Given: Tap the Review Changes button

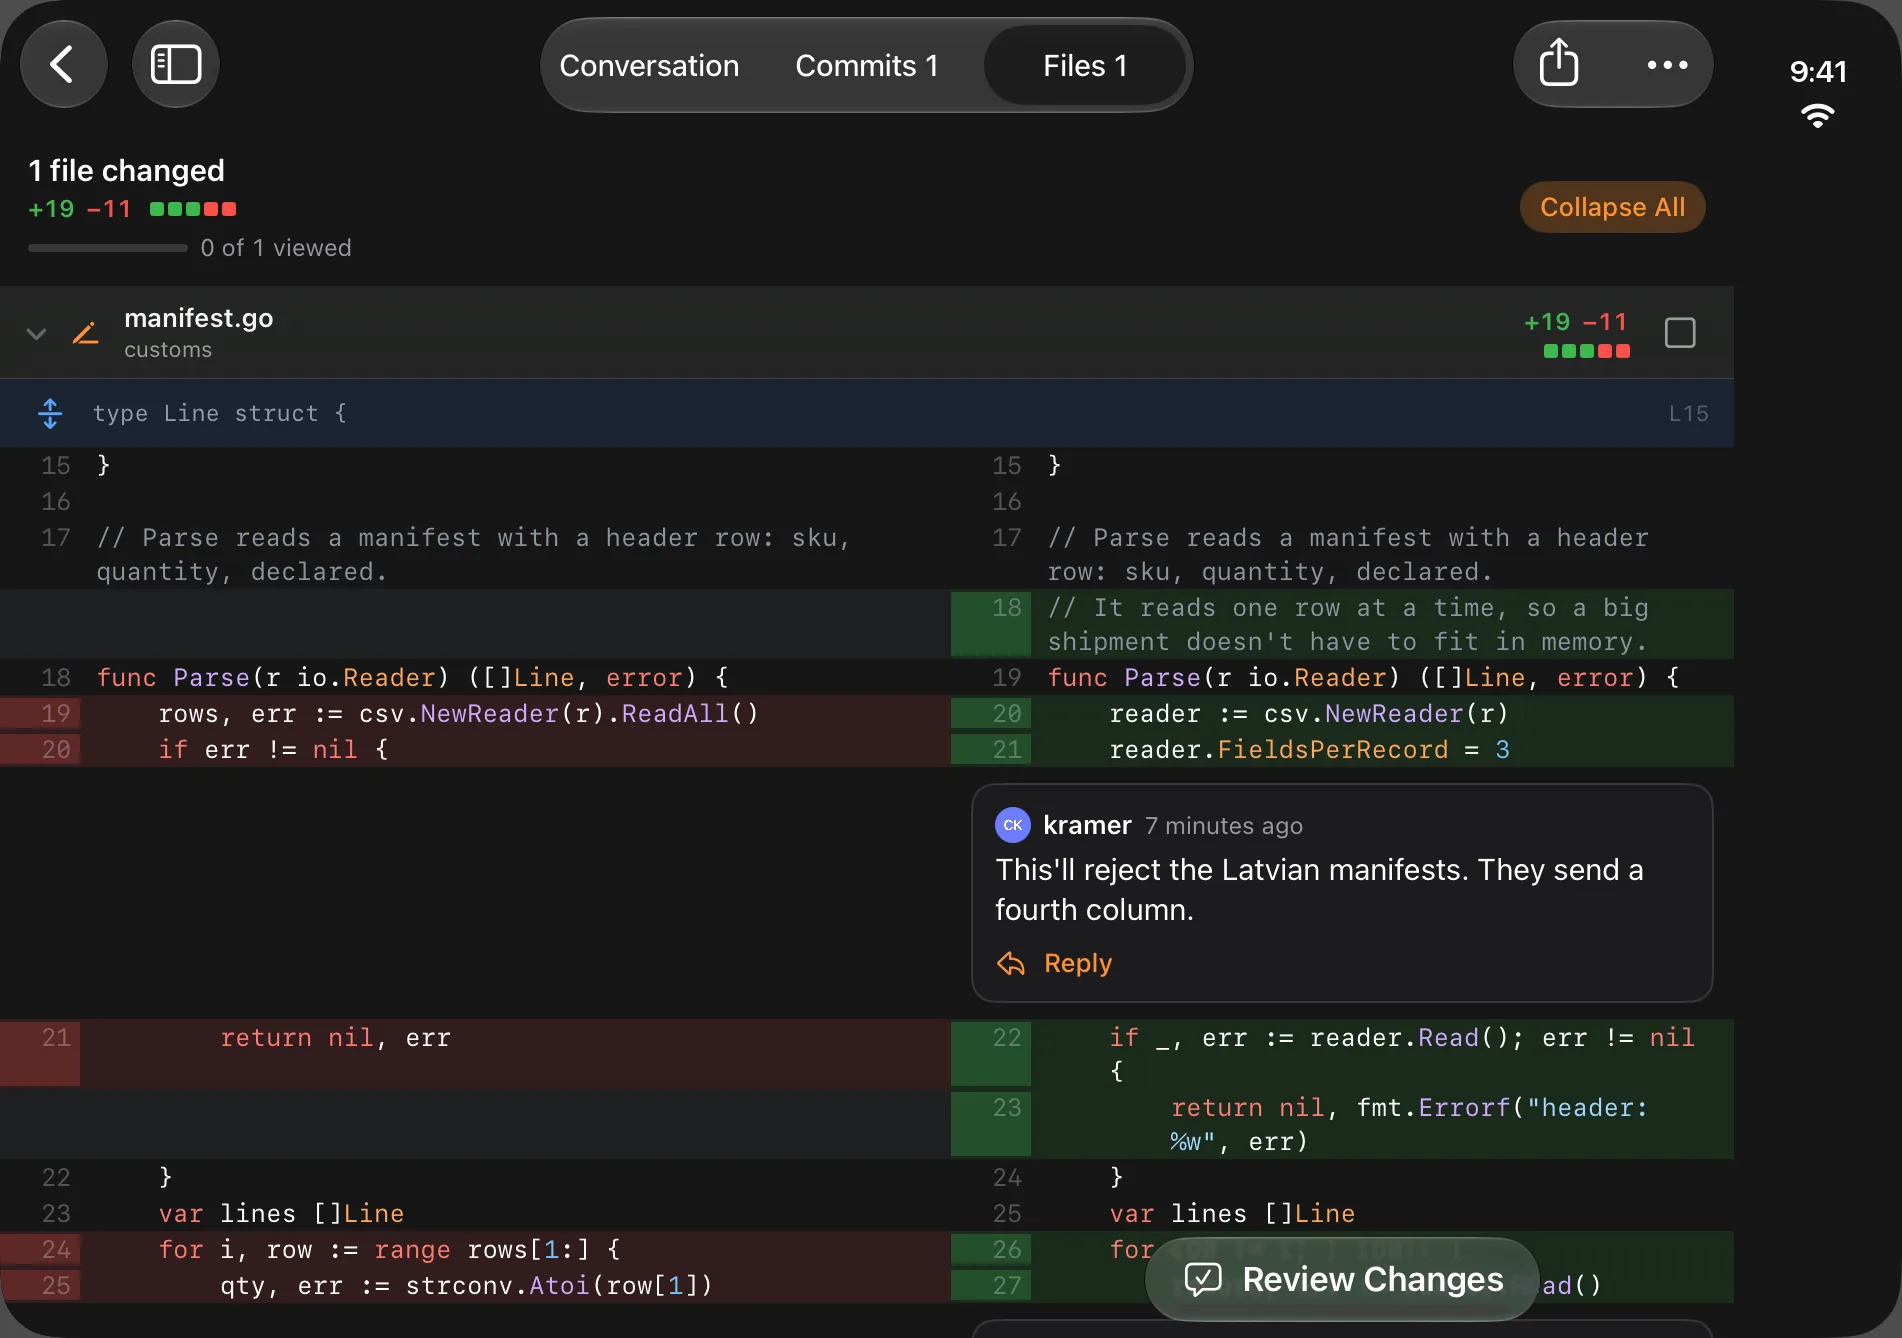Looking at the screenshot, I should (x=1342, y=1279).
